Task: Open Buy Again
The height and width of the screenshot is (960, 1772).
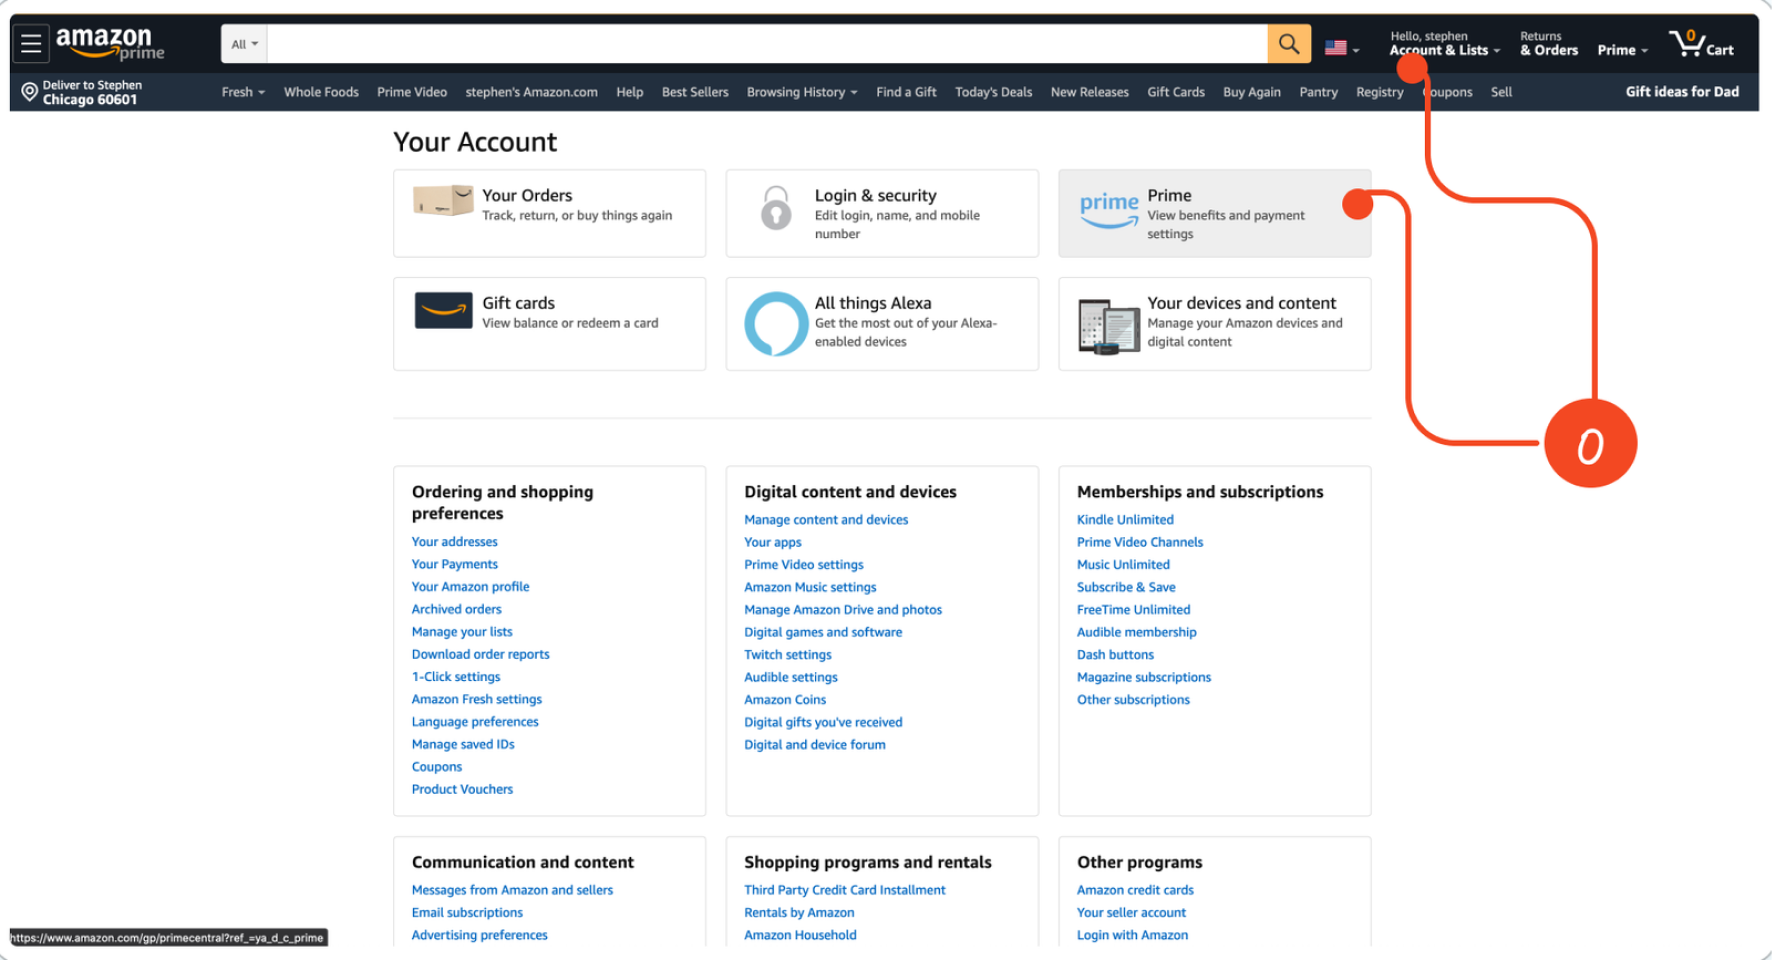Action: point(1252,92)
